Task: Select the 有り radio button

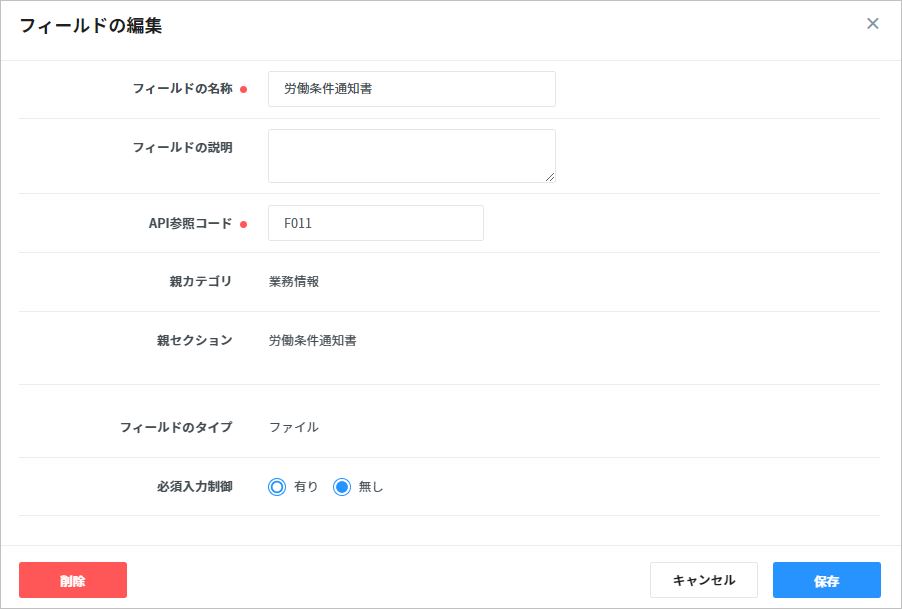Action: tap(277, 487)
